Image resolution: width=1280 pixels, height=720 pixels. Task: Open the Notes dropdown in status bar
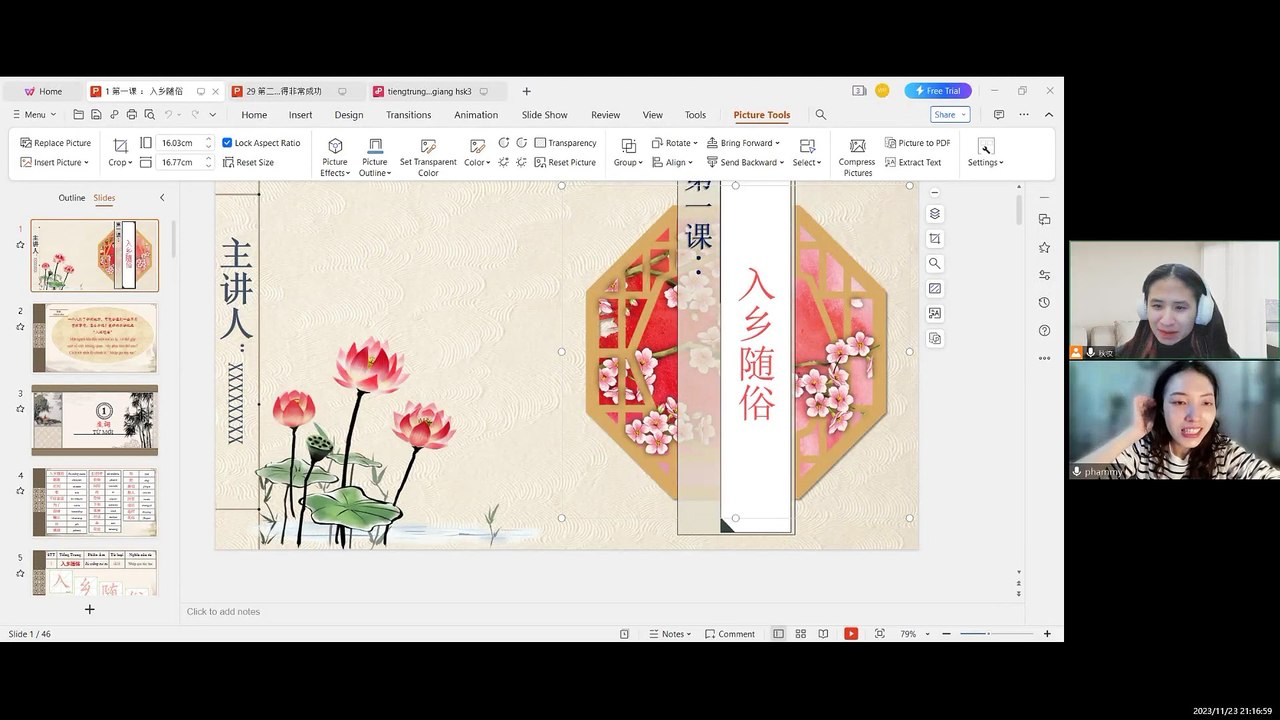coord(672,634)
